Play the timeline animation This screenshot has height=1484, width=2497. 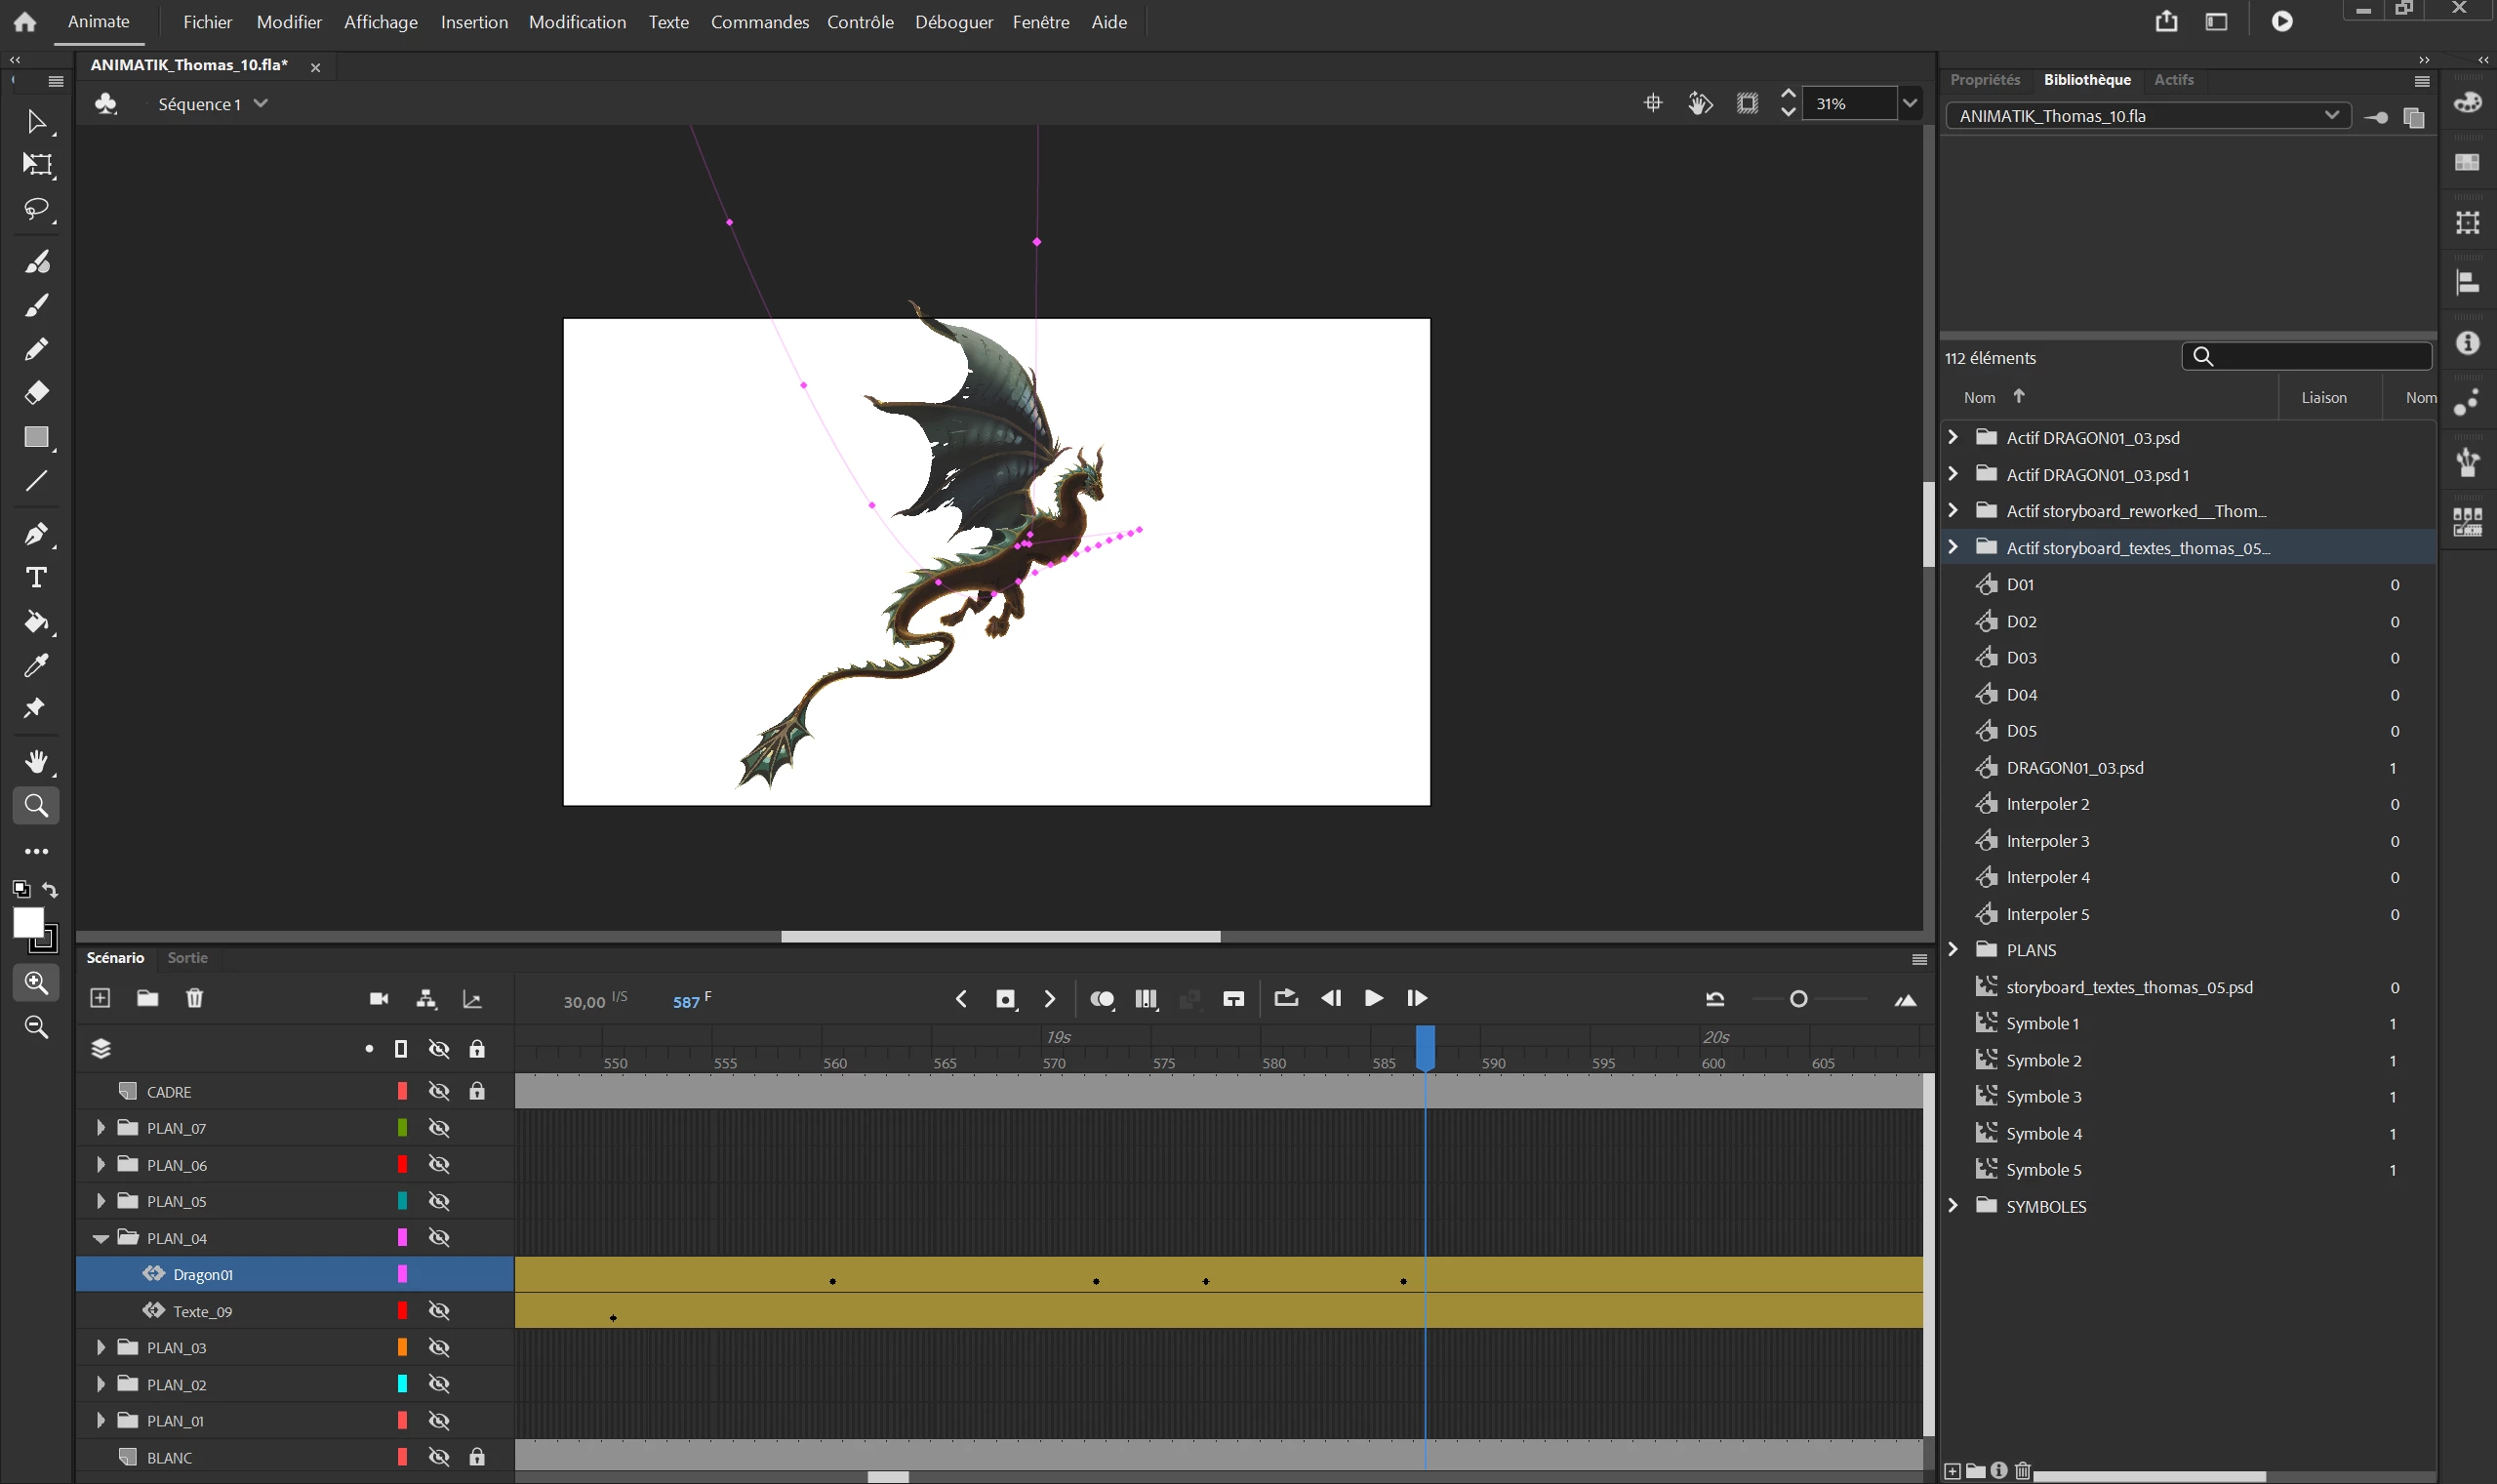[1374, 998]
